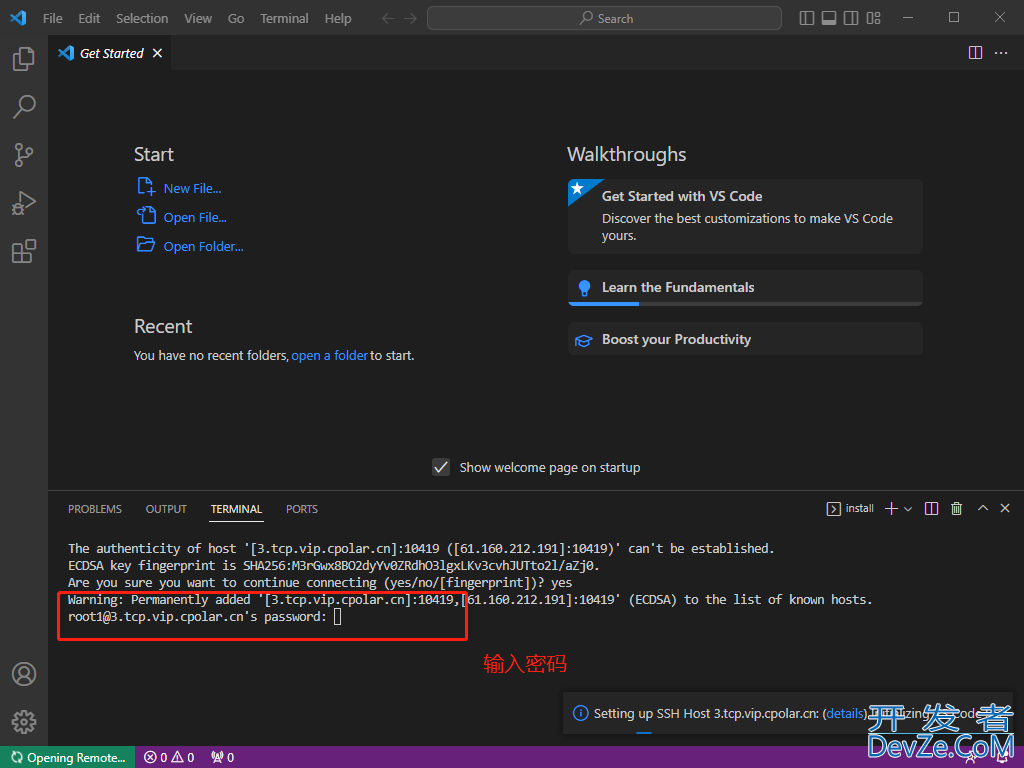Image resolution: width=1024 pixels, height=768 pixels.
Task: Split the terminal
Action: (x=931, y=509)
